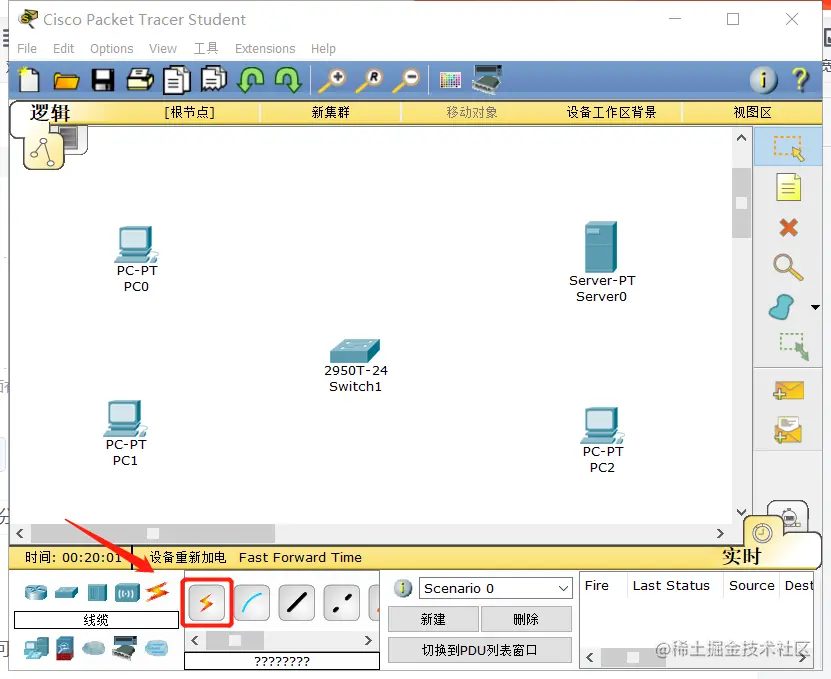This screenshot has height=679, width=831.
Task: Click the Zoom In magnifier icon
Action: coord(332,81)
